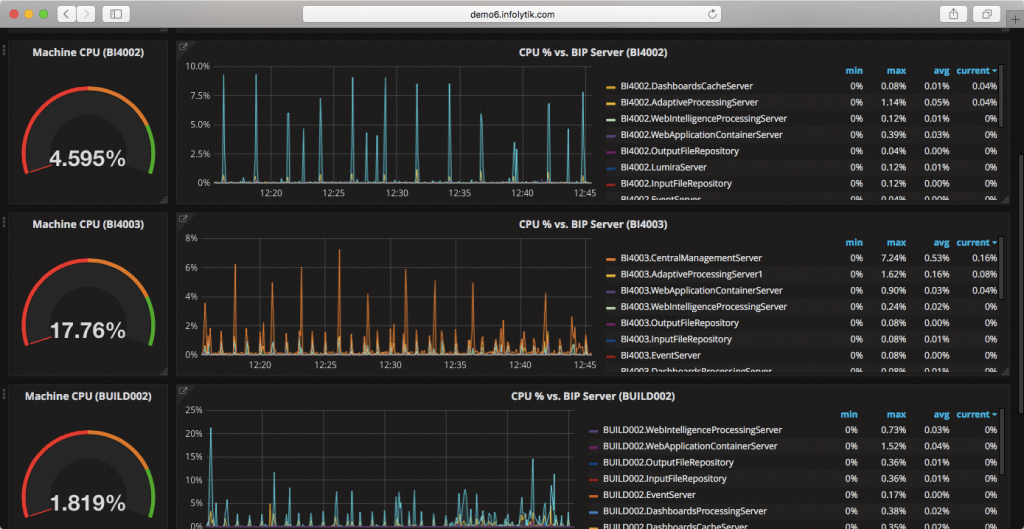This screenshot has width=1024, height=529.
Task: Click the Safari forward navigation arrow
Action: click(x=87, y=14)
